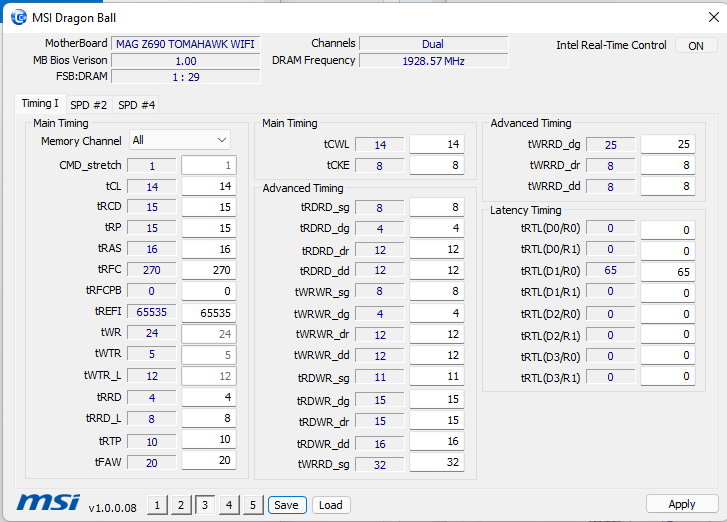Click the MotherBoard name MAG Z690 TOMAHAWK WIFI
This screenshot has height=522, width=727.
(x=185, y=44)
